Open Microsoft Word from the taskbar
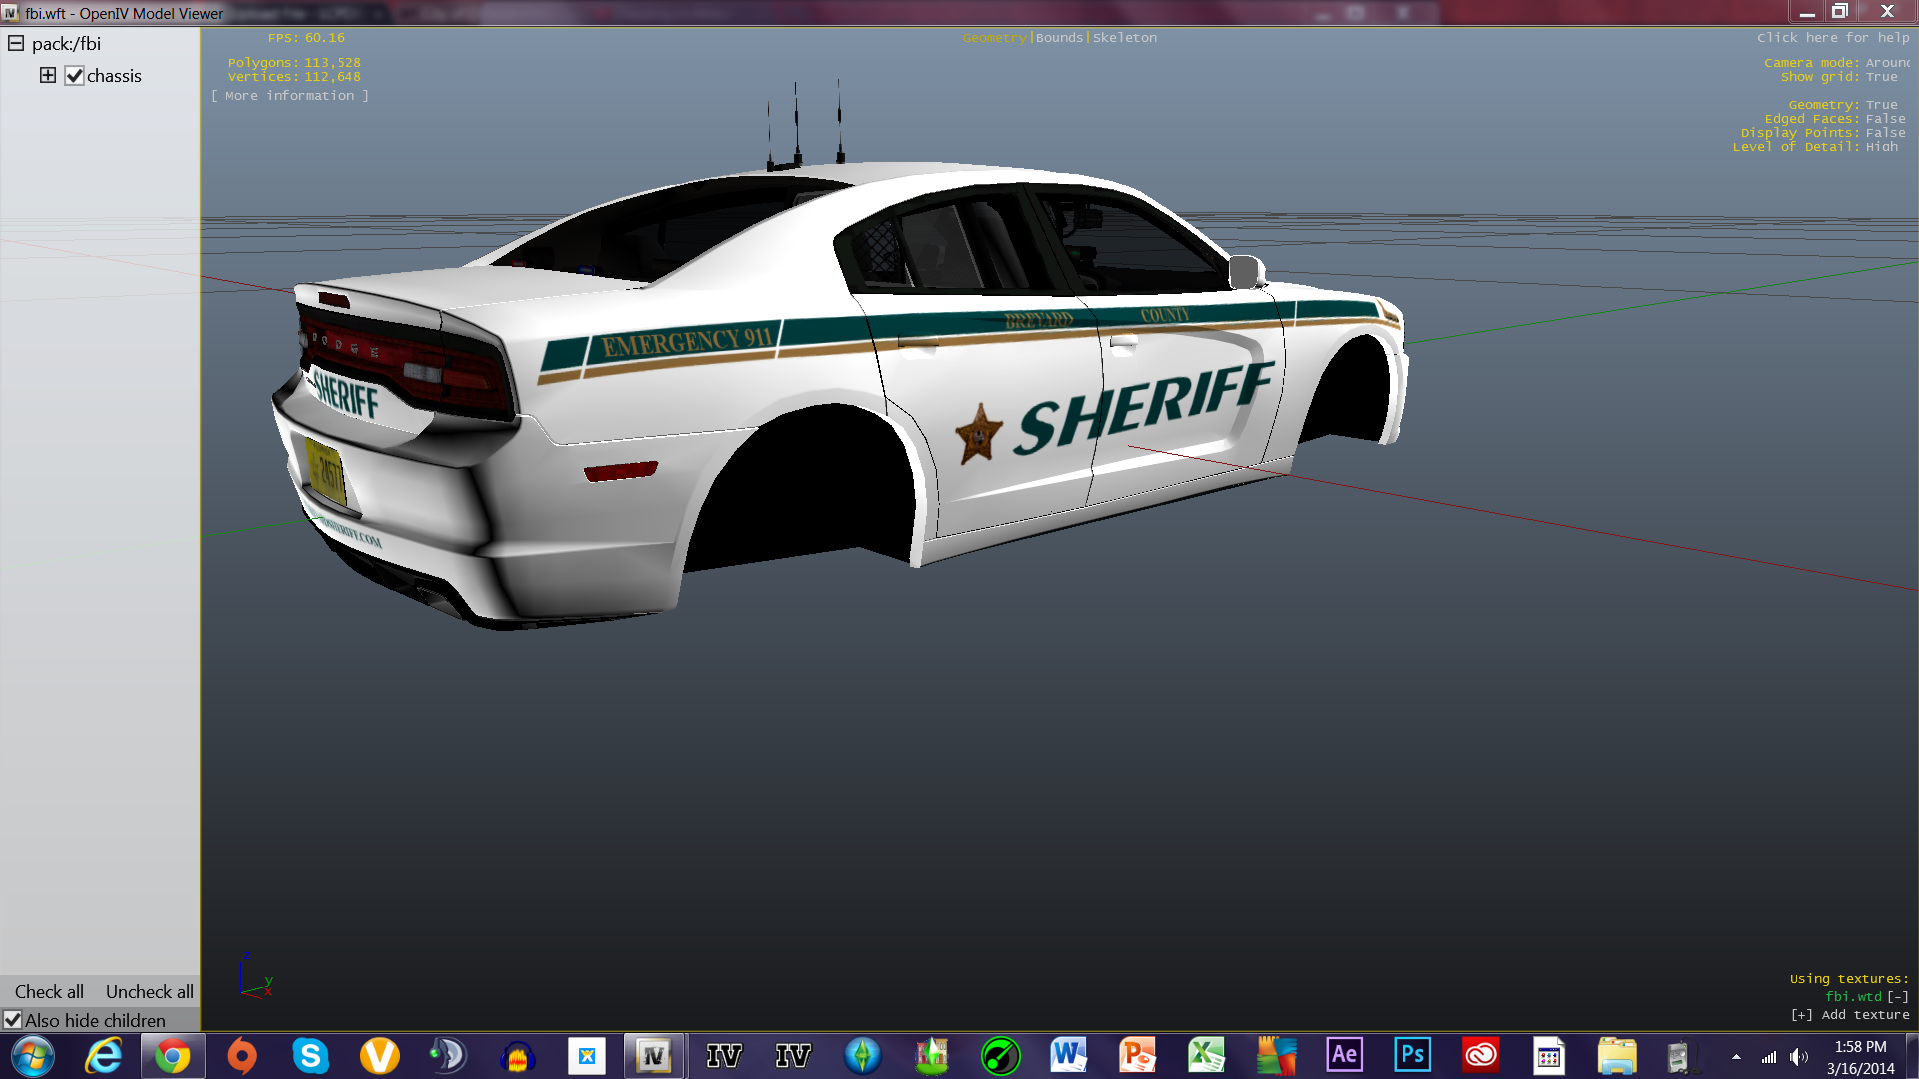Viewport: 1919px width, 1079px height. pos(1068,1055)
